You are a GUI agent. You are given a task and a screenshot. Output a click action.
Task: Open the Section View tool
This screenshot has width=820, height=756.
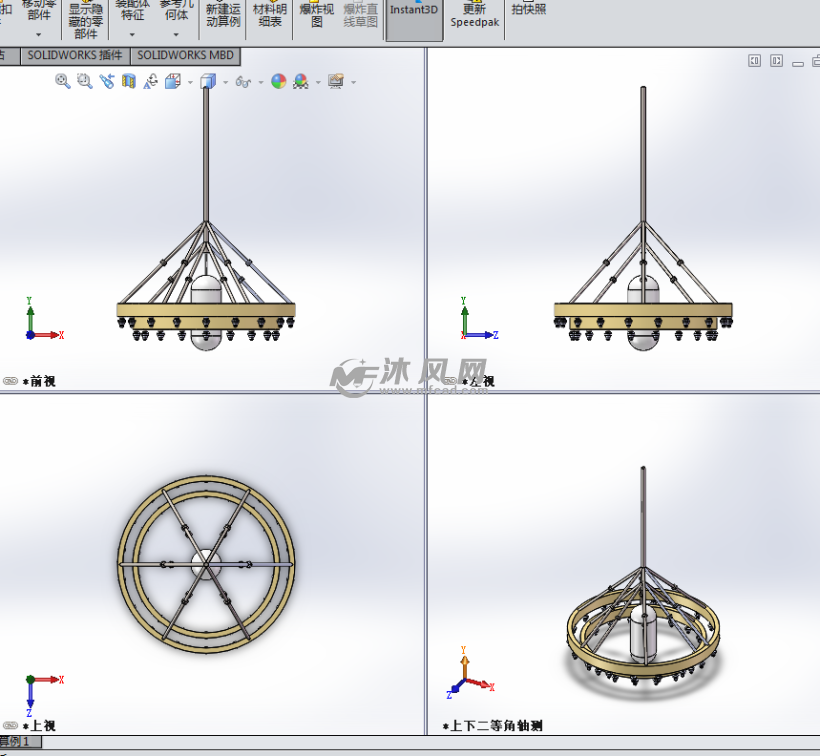[x=129, y=81]
